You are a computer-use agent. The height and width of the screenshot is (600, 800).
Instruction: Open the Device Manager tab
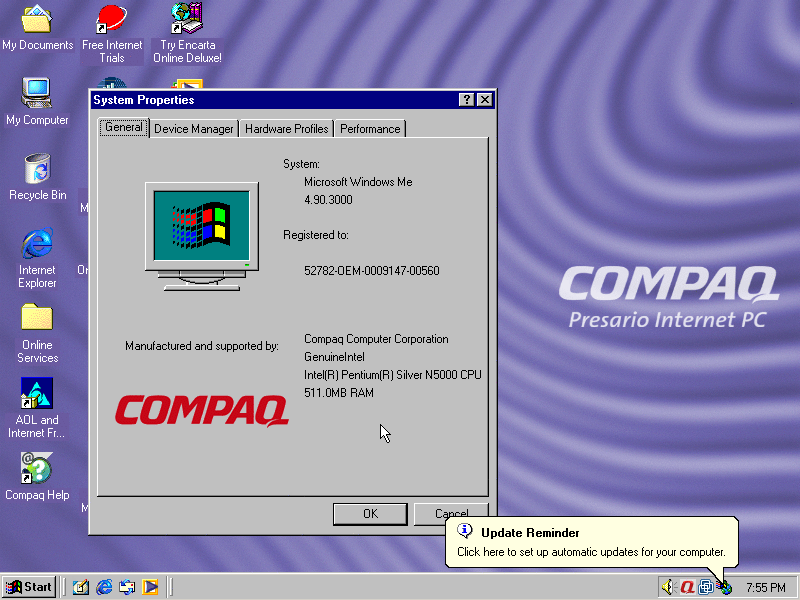(x=194, y=129)
